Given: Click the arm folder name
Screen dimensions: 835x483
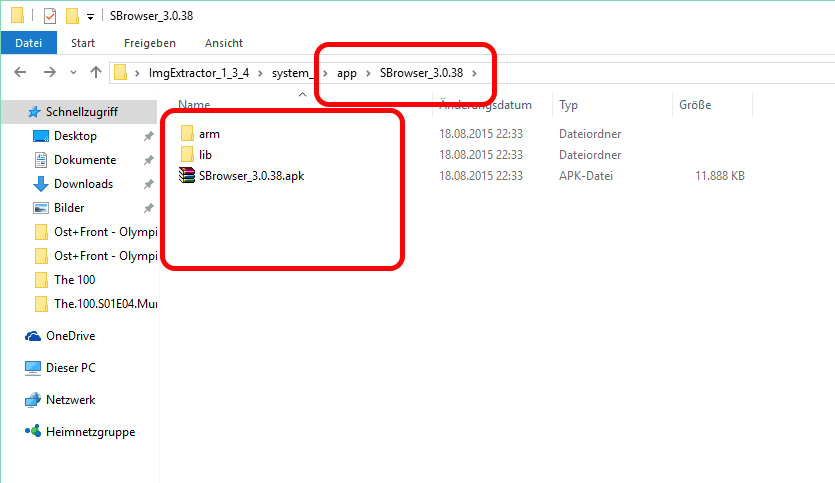Looking at the screenshot, I should (209, 134).
